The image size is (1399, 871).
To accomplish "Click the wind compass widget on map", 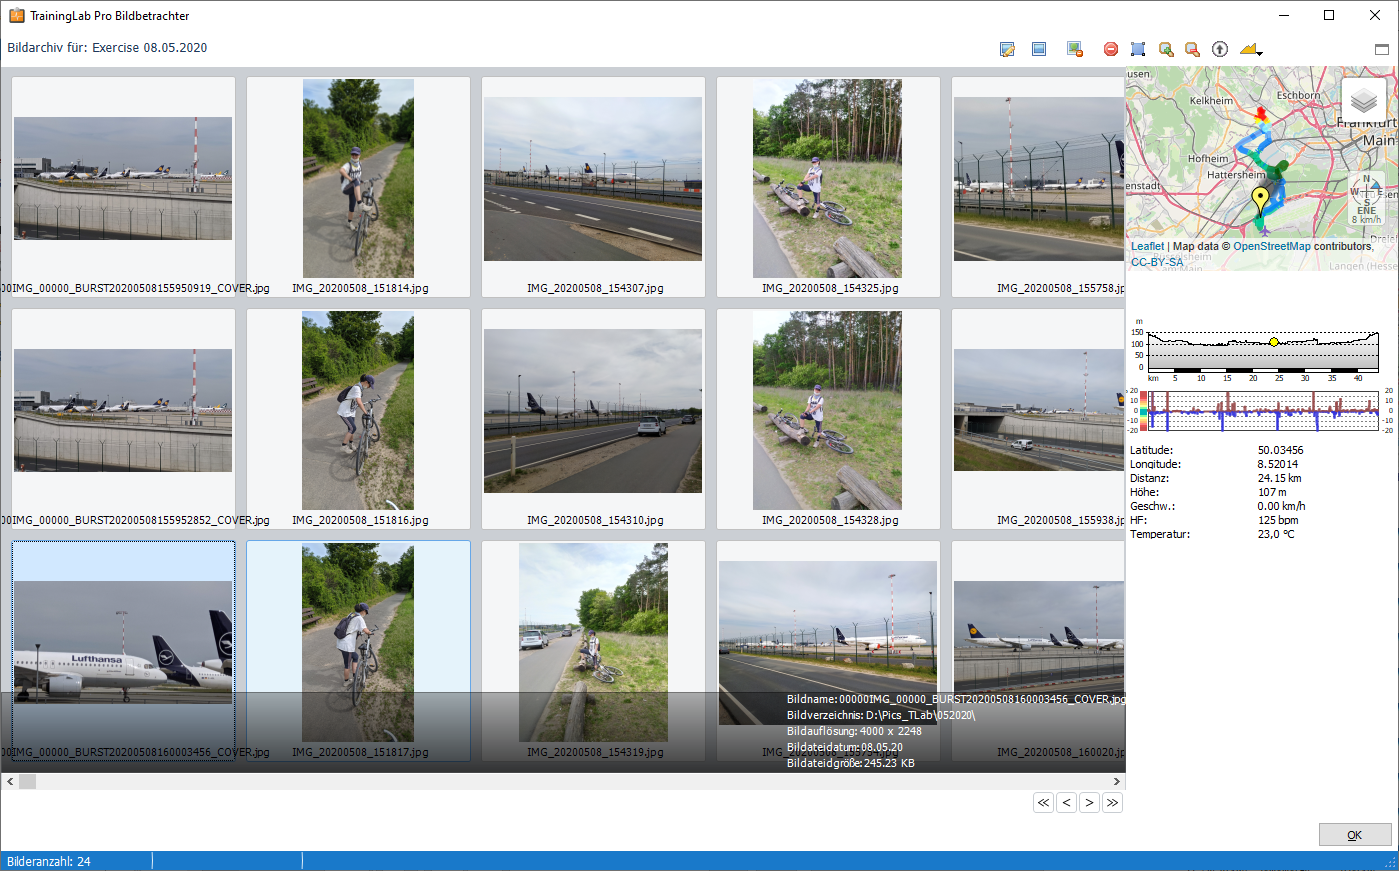I will (x=1366, y=198).
